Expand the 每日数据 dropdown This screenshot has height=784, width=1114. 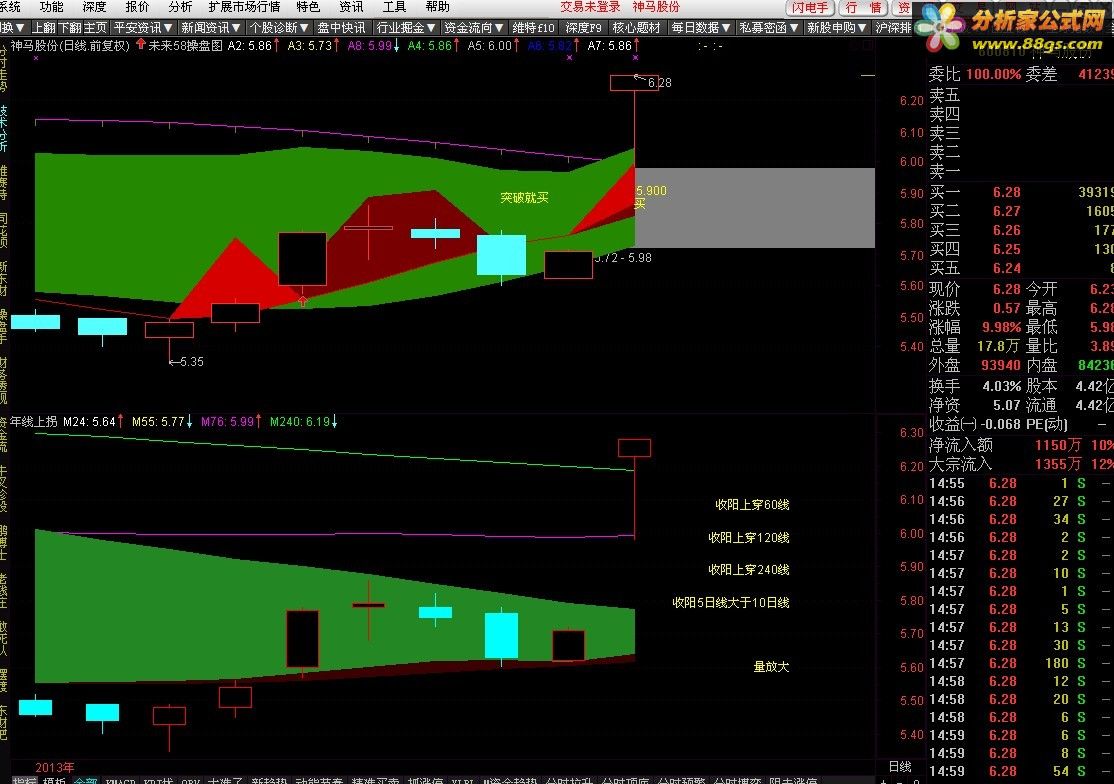click(701, 28)
